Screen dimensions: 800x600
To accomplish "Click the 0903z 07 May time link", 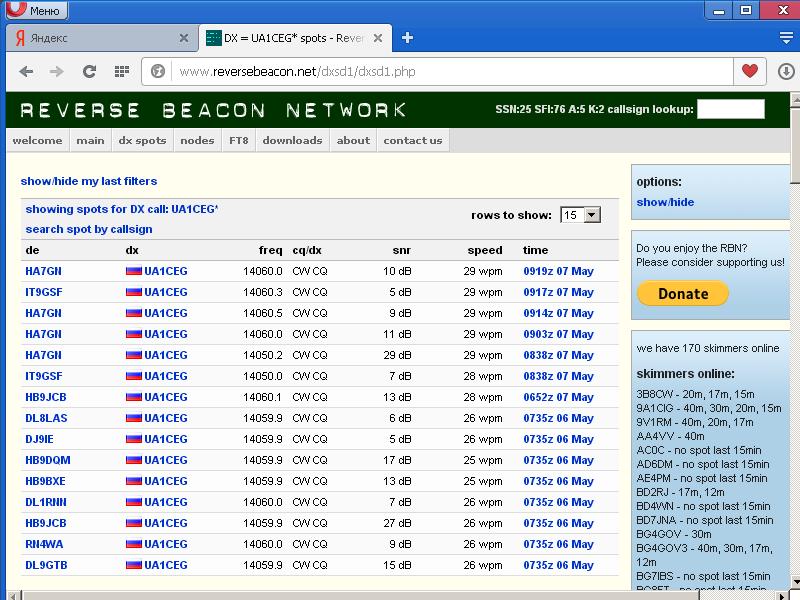I will (559, 334).
